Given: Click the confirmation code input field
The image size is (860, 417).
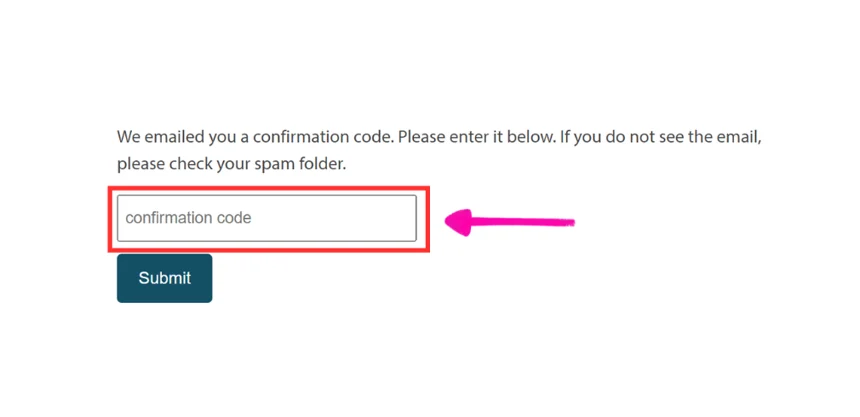Looking at the screenshot, I should click(x=267, y=218).
